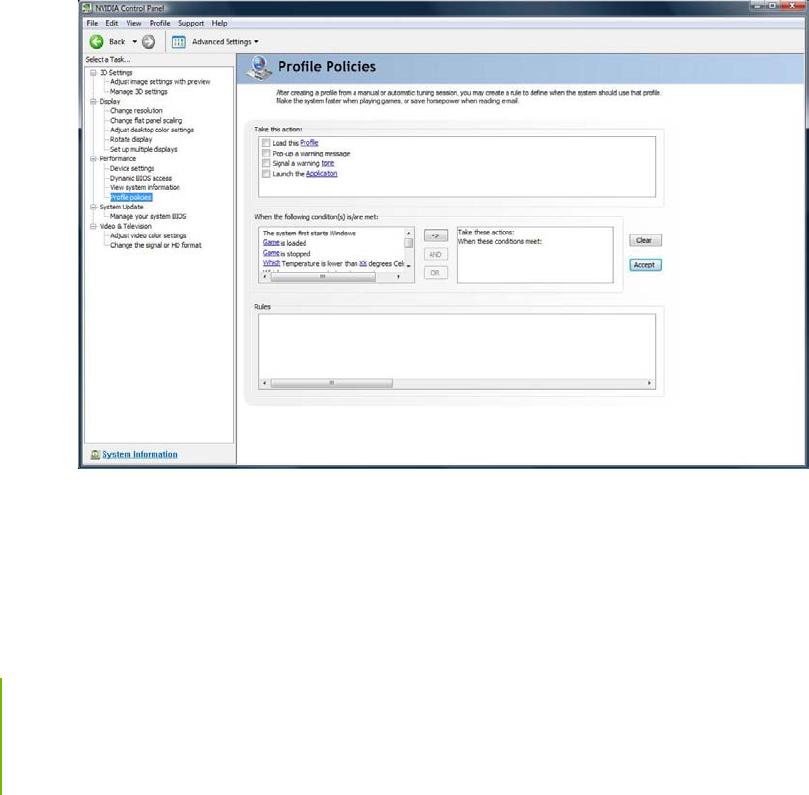Image resolution: width=809 pixels, height=795 pixels.
Task: Click conditions list scroll down arrow
Action: coord(409,266)
